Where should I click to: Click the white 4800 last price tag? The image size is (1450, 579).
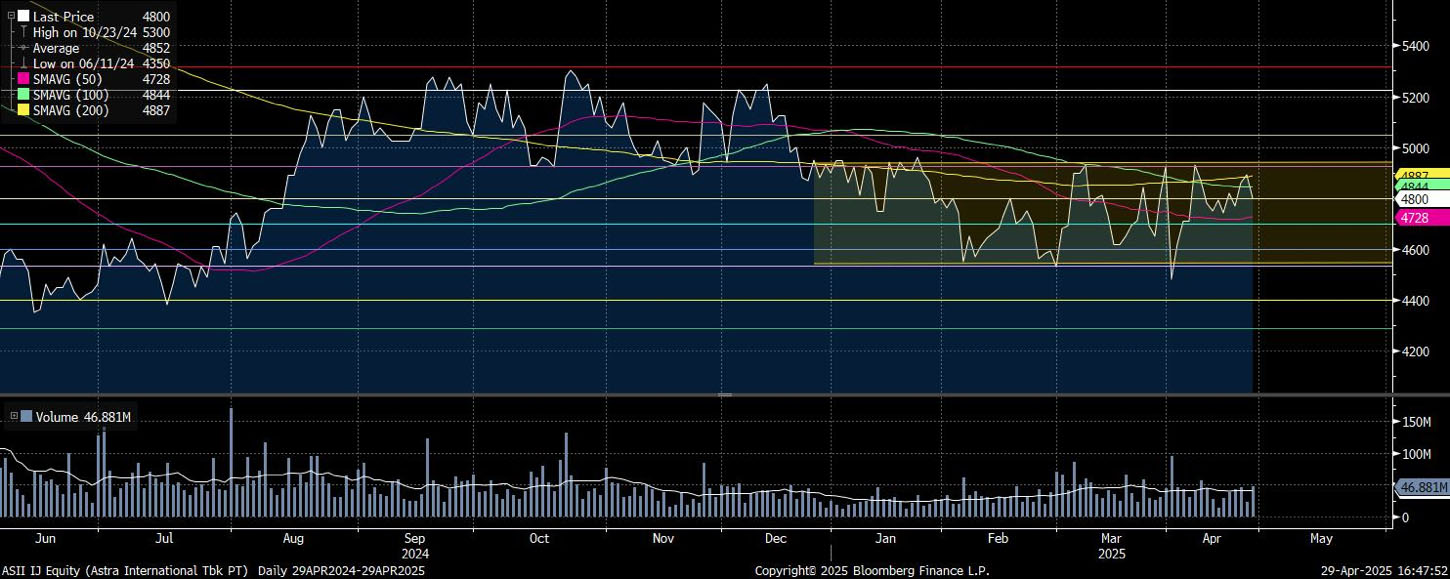pyautogui.click(x=1420, y=200)
